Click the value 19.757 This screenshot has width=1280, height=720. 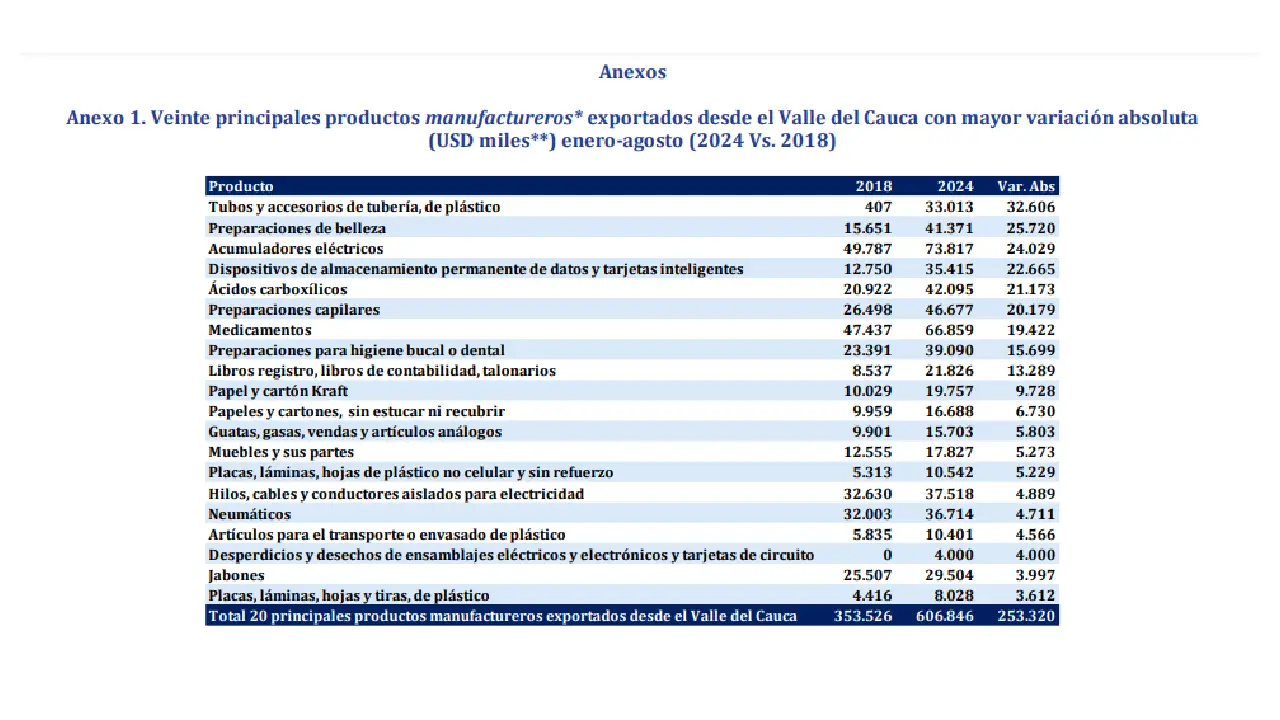(951, 392)
